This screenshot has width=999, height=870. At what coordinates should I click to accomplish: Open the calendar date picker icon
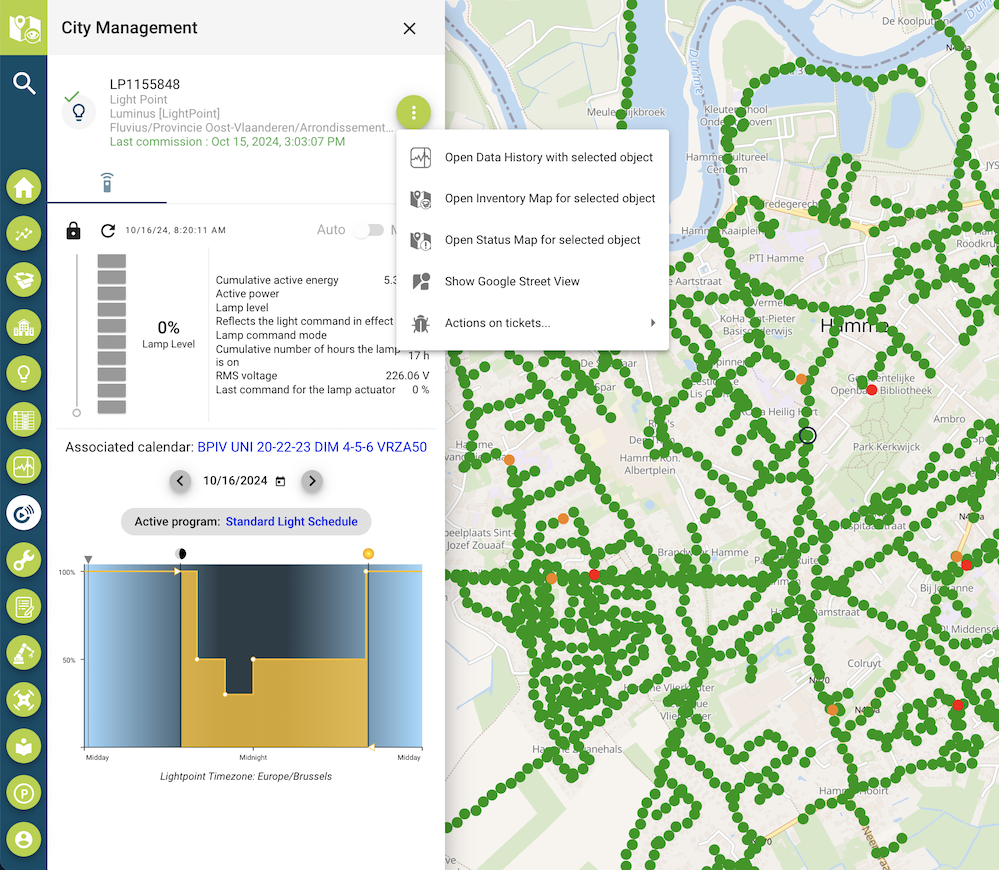click(x=280, y=481)
